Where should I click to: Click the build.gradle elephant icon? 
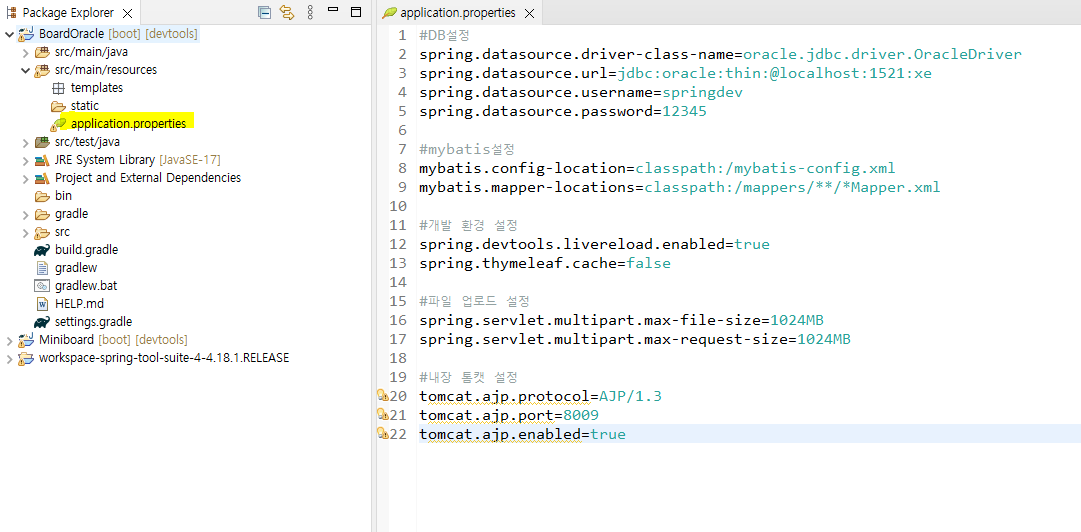(x=42, y=249)
